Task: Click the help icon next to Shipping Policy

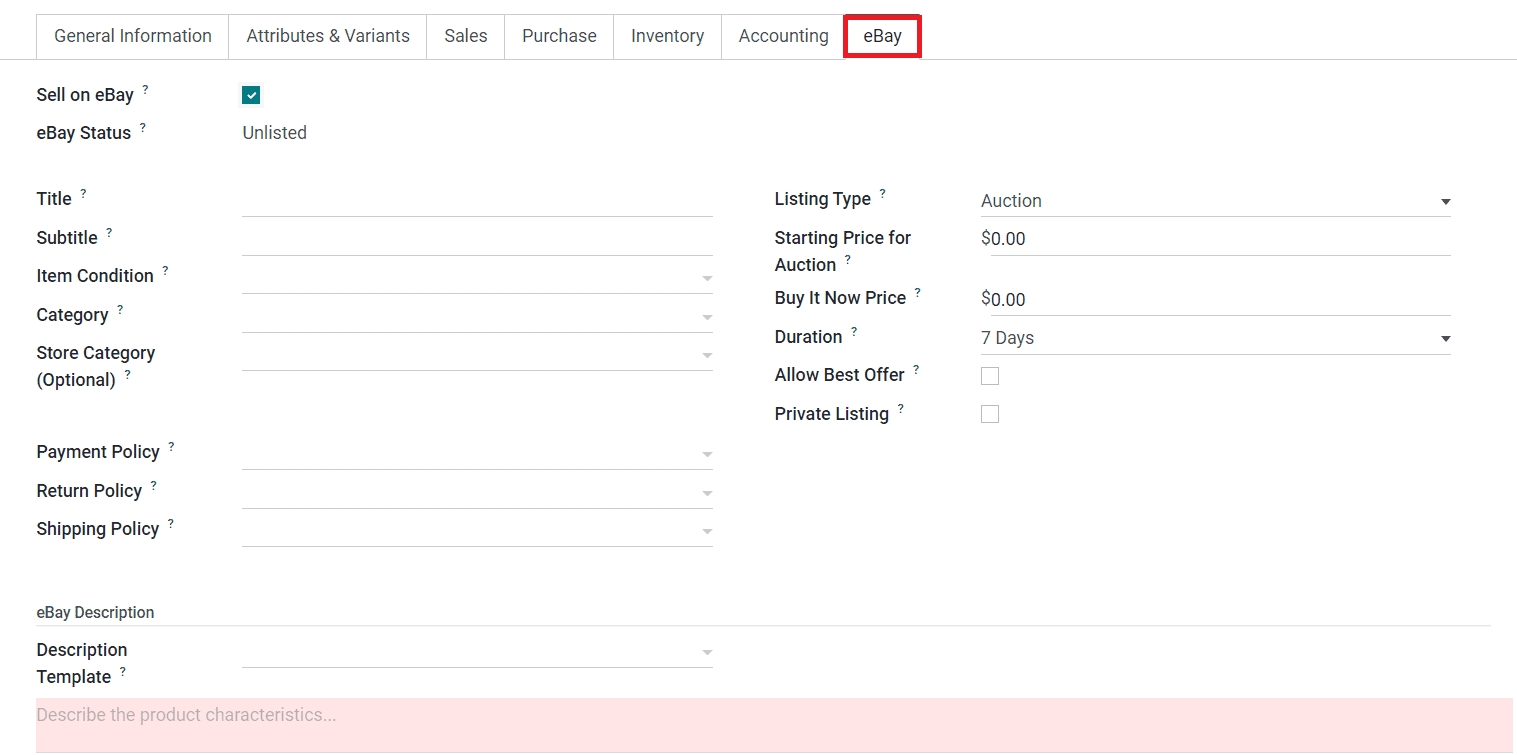Action: 171,524
